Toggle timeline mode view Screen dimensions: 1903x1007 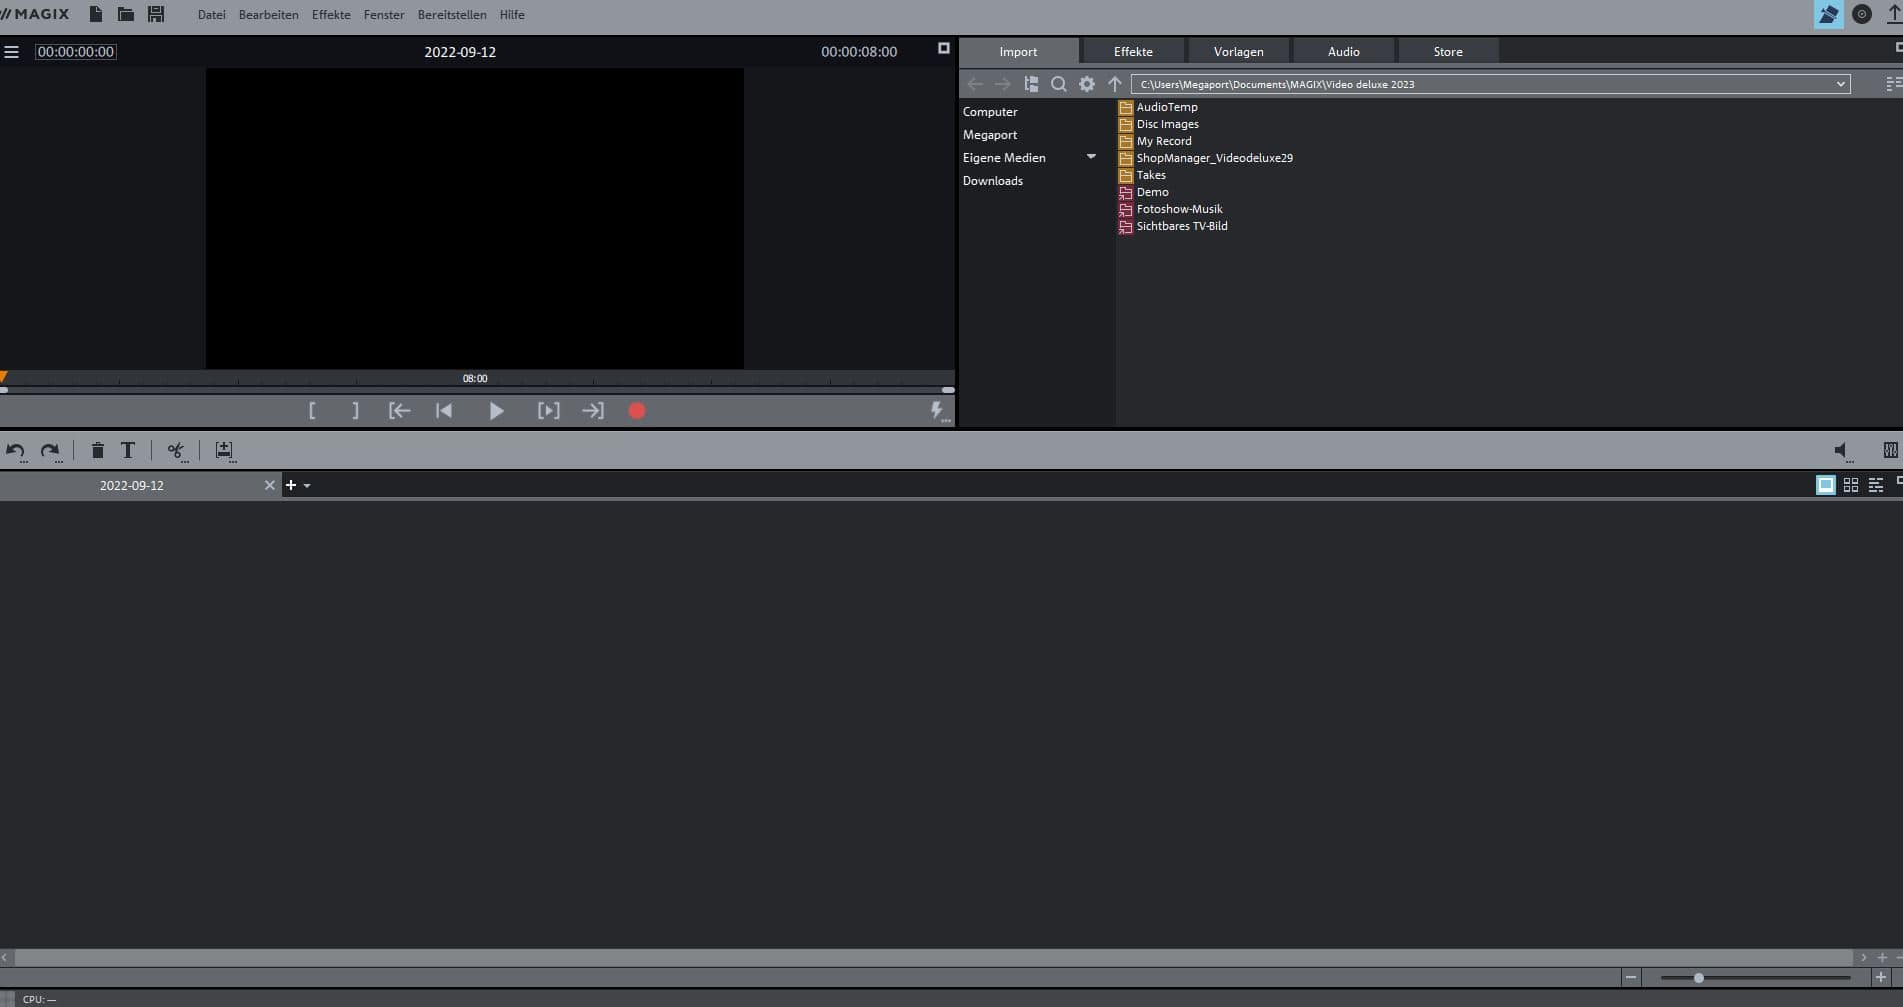click(x=1876, y=485)
